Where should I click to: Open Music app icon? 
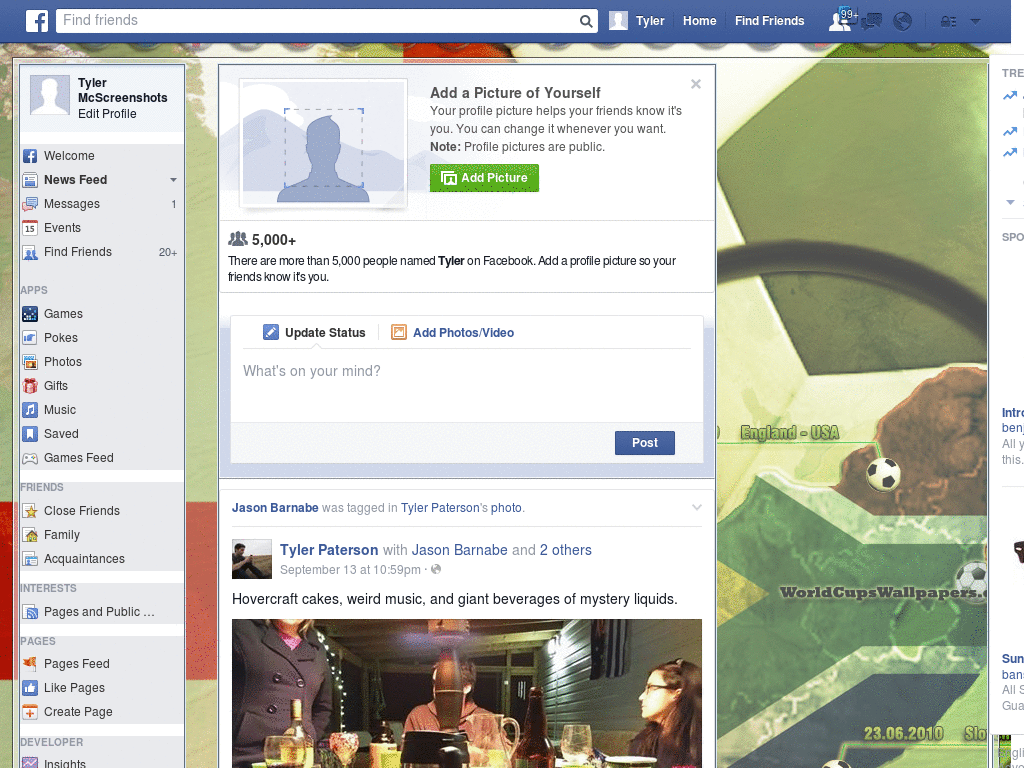[30, 410]
